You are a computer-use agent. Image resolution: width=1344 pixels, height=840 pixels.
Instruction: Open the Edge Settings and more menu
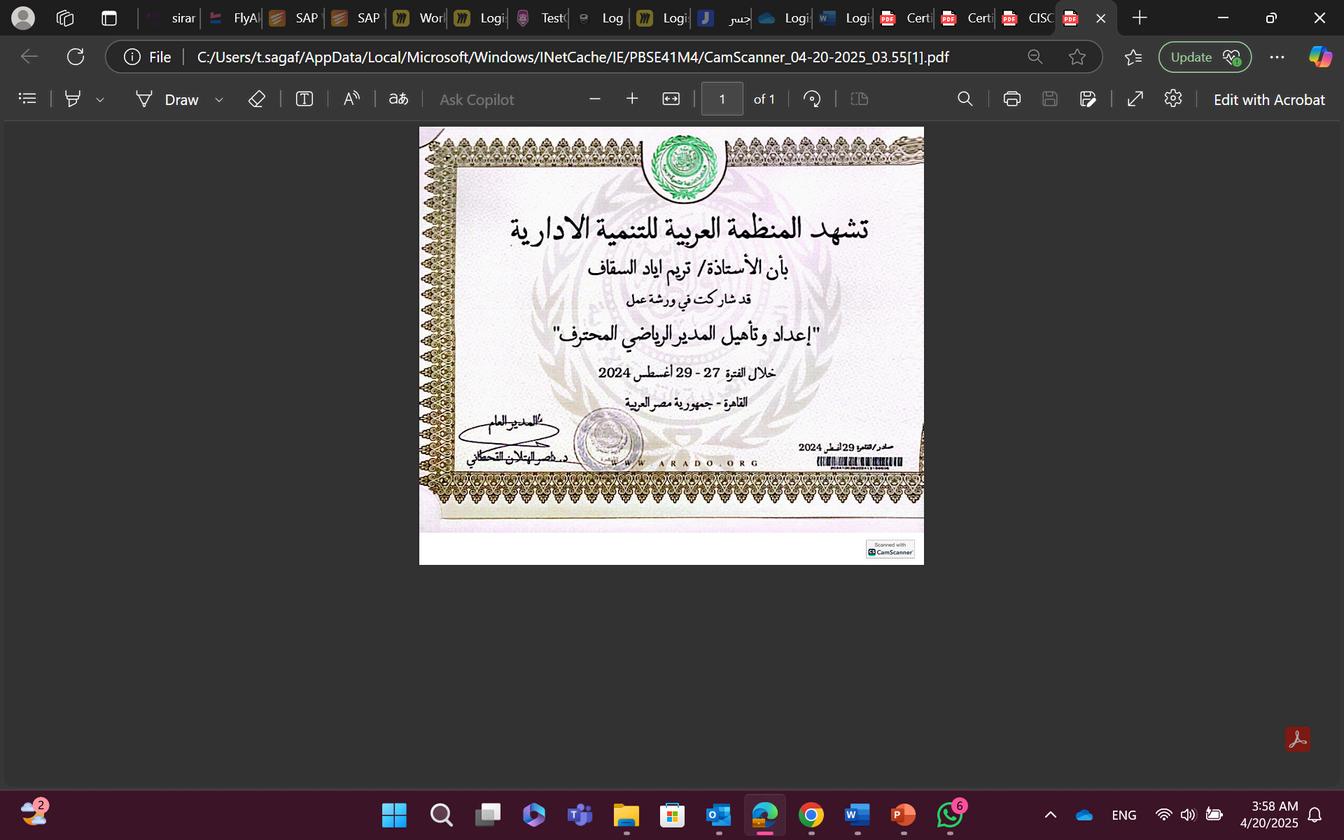point(1277,57)
